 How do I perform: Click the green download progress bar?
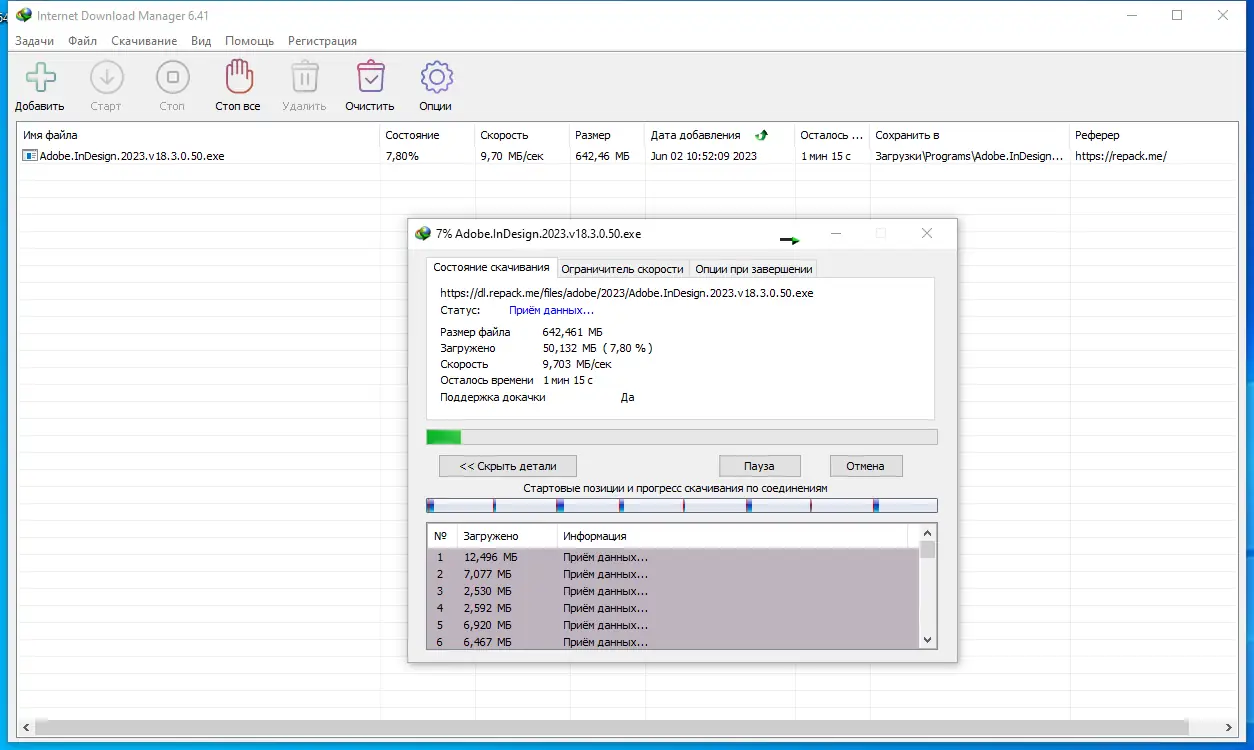pos(682,437)
